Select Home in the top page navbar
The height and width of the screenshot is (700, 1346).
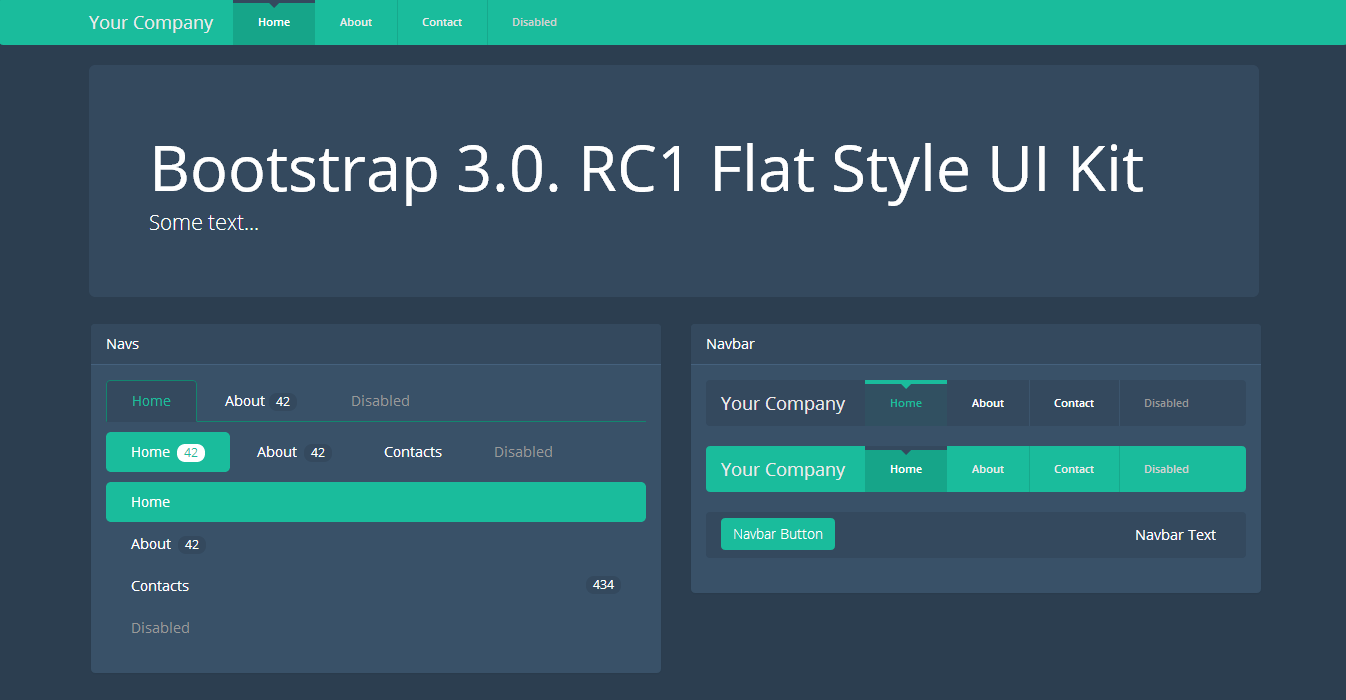click(274, 23)
